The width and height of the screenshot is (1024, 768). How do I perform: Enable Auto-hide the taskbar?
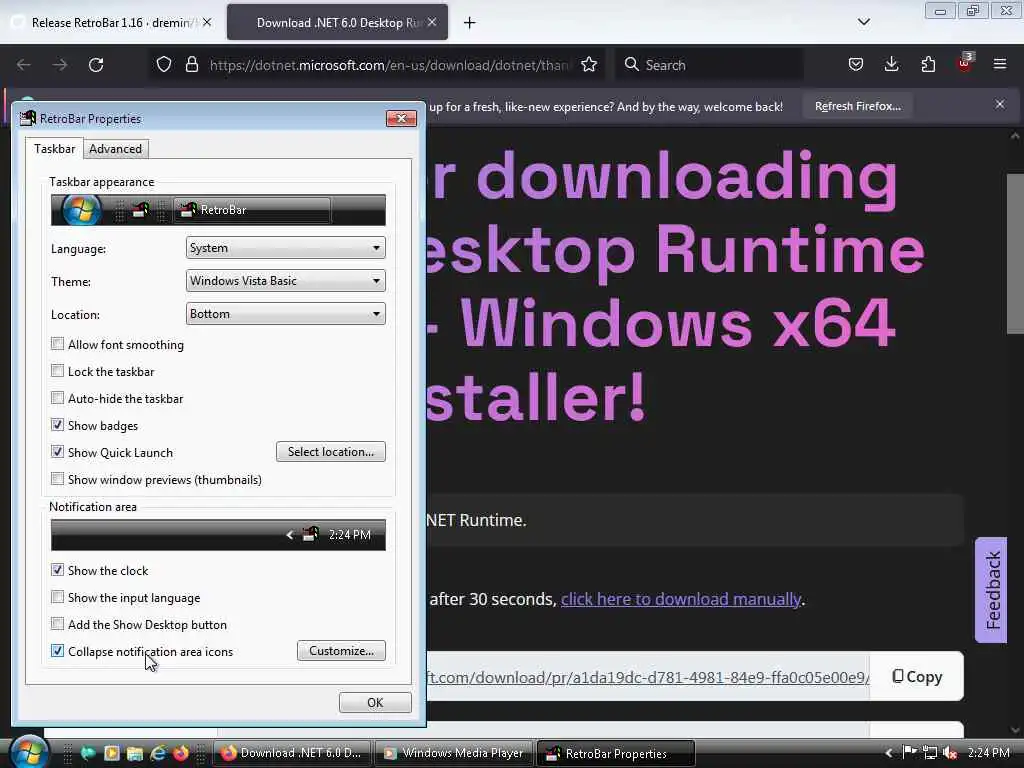(57, 398)
